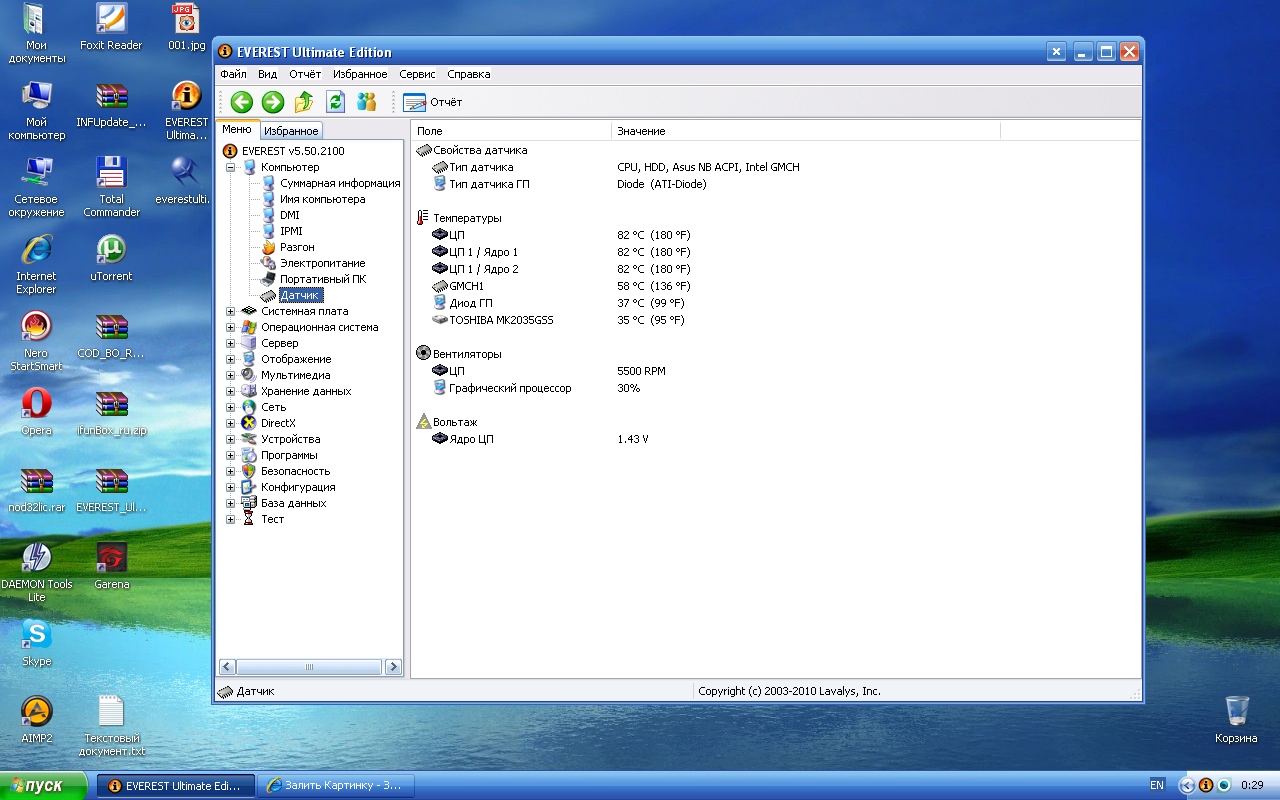The height and width of the screenshot is (800, 1280).
Task: Open the Сервис menu
Action: pos(417,74)
